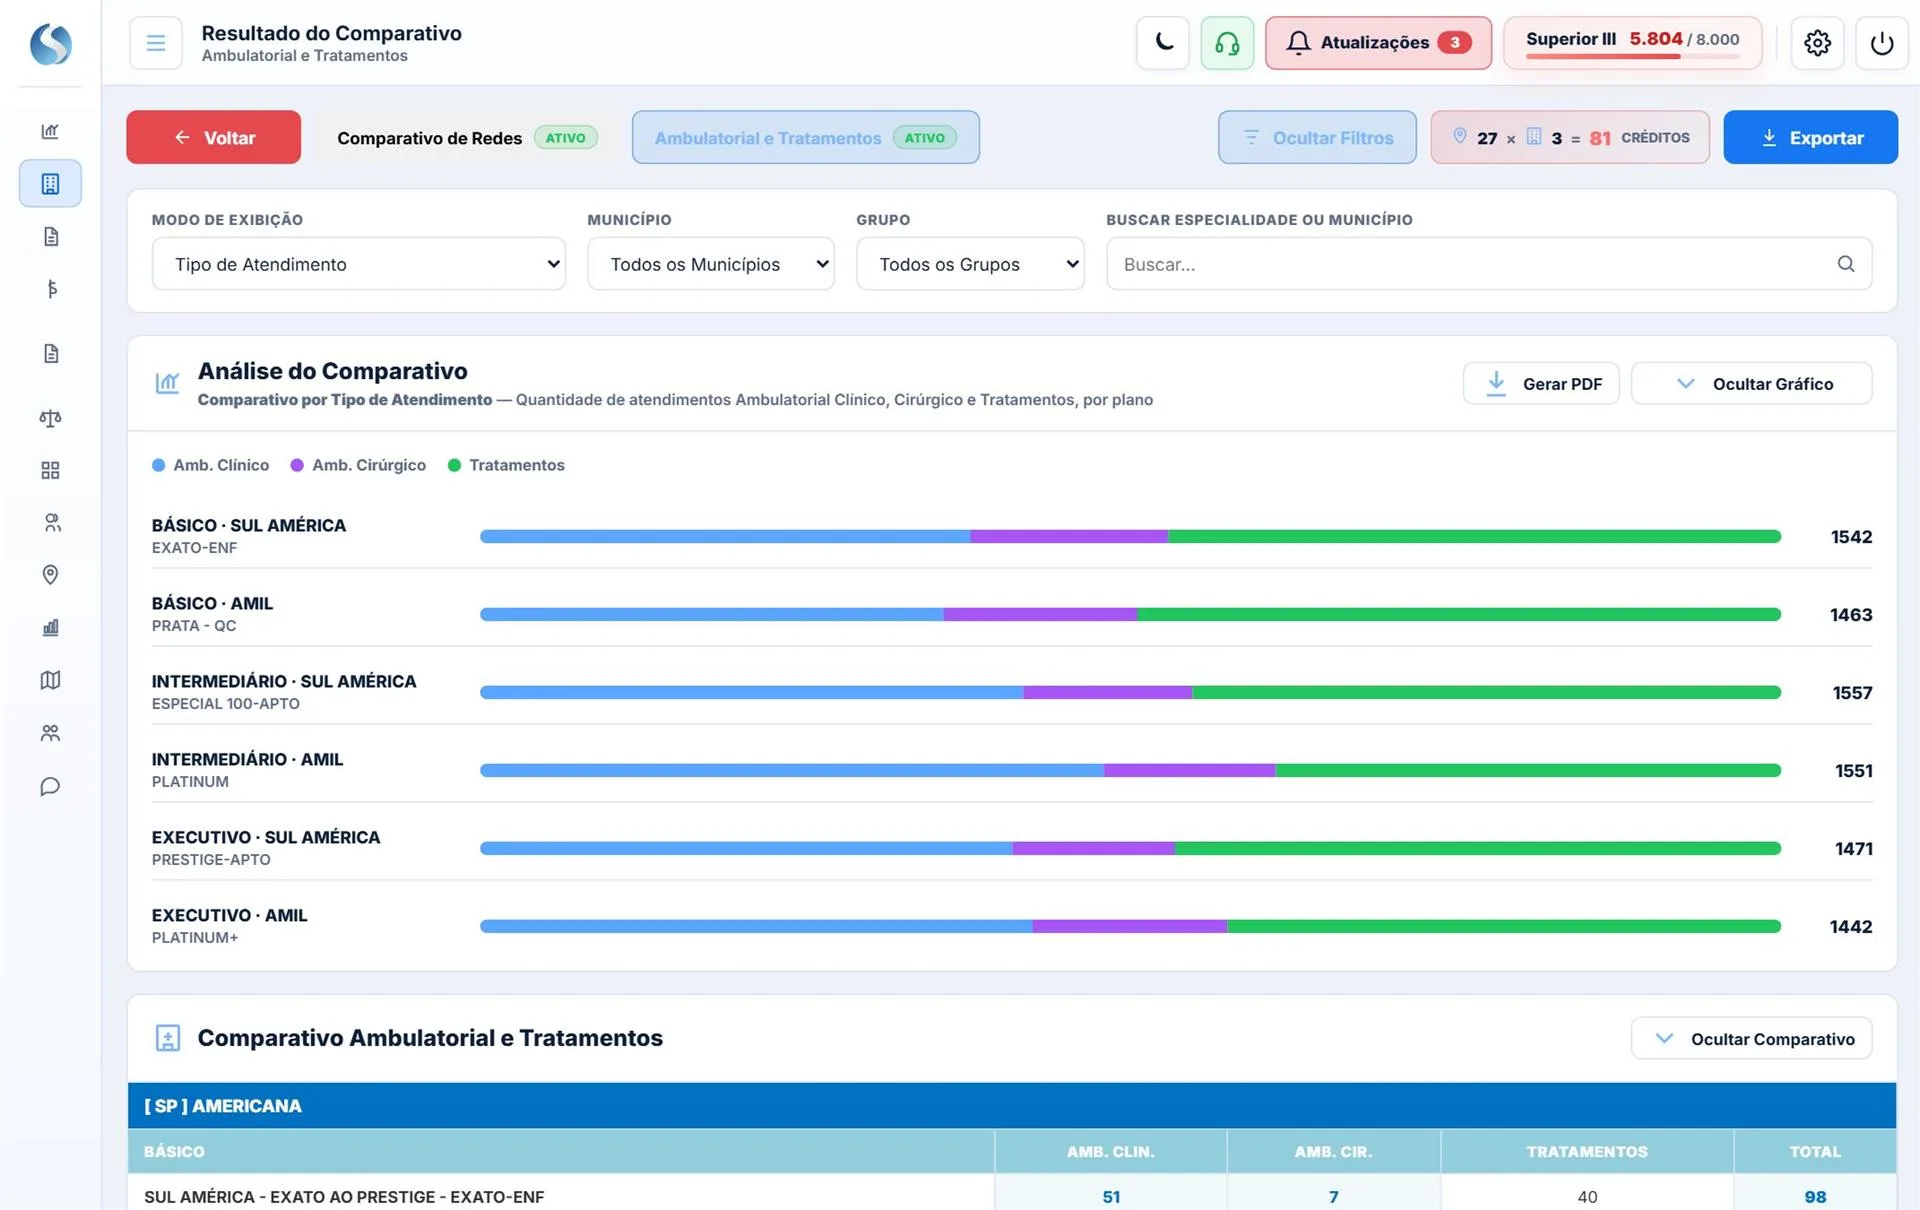The width and height of the screenshot is (1920, 1210).
Task: Click AMB. CLIN. column header
Action: 1110,1152
